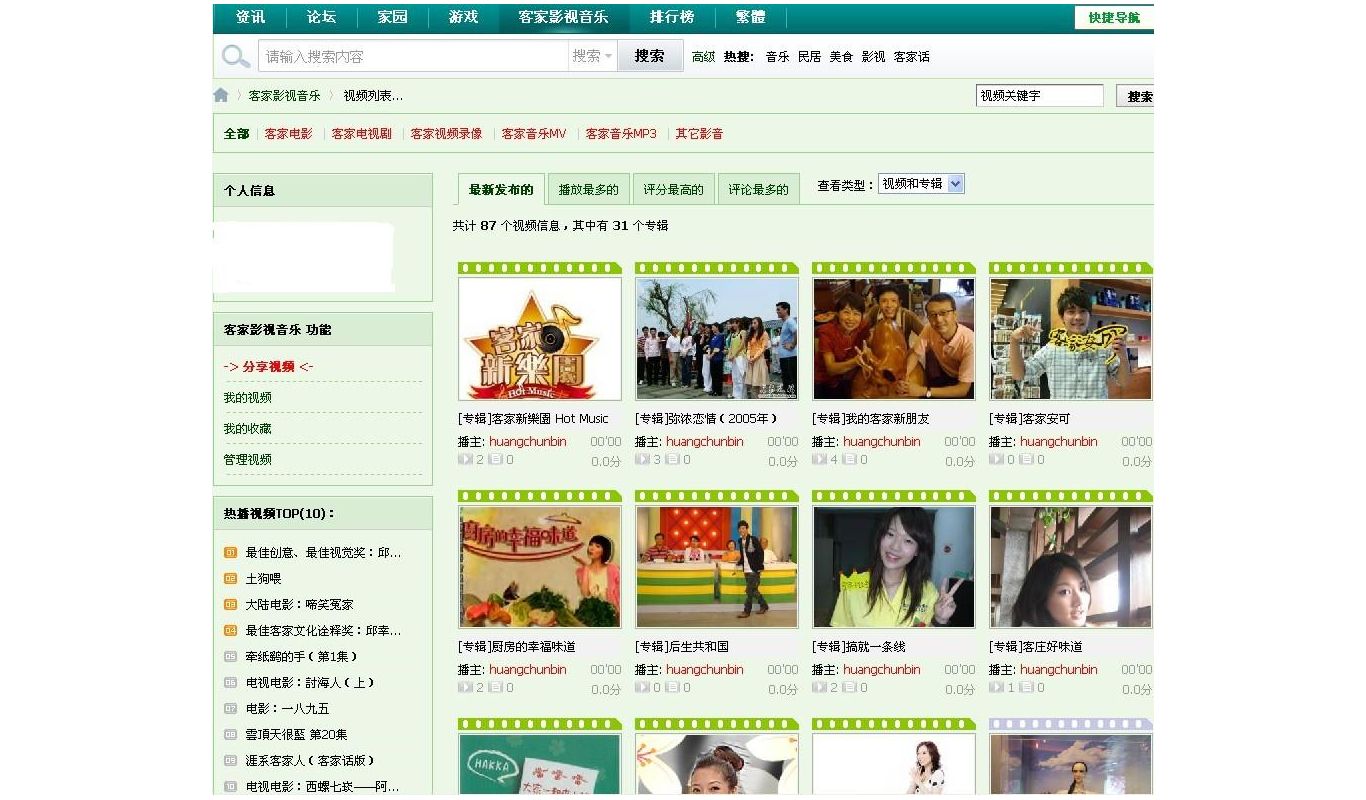Open the 客家新樂園 Hot Music thumbnail
Screen dimensions: 1366x800
point(540,339)
